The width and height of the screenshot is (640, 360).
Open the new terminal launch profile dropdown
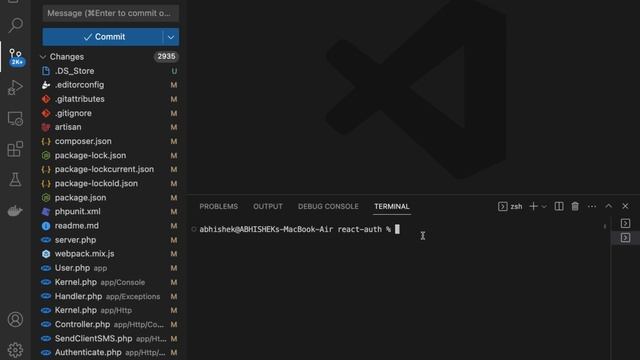[x=544, y=207]
